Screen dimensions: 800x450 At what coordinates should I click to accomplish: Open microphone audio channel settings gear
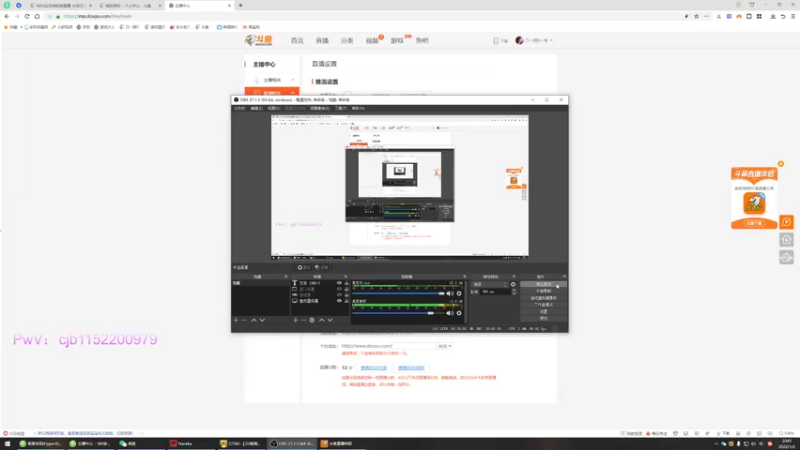pyautogui.click(x=459, y=293)
